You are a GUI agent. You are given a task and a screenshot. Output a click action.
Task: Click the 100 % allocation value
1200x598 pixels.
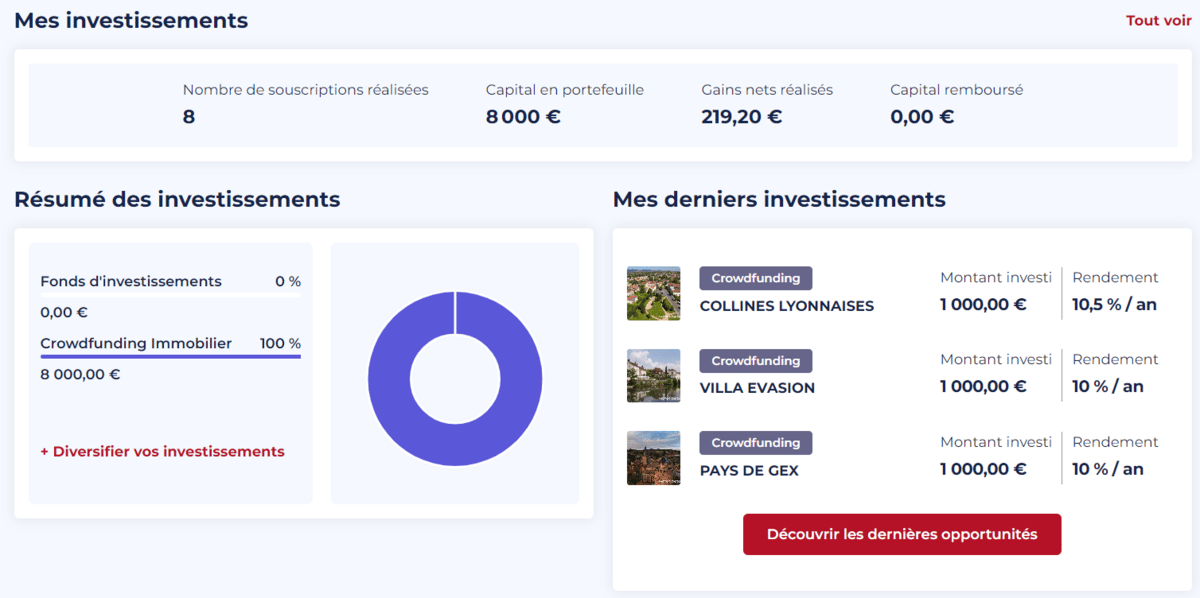280,343
